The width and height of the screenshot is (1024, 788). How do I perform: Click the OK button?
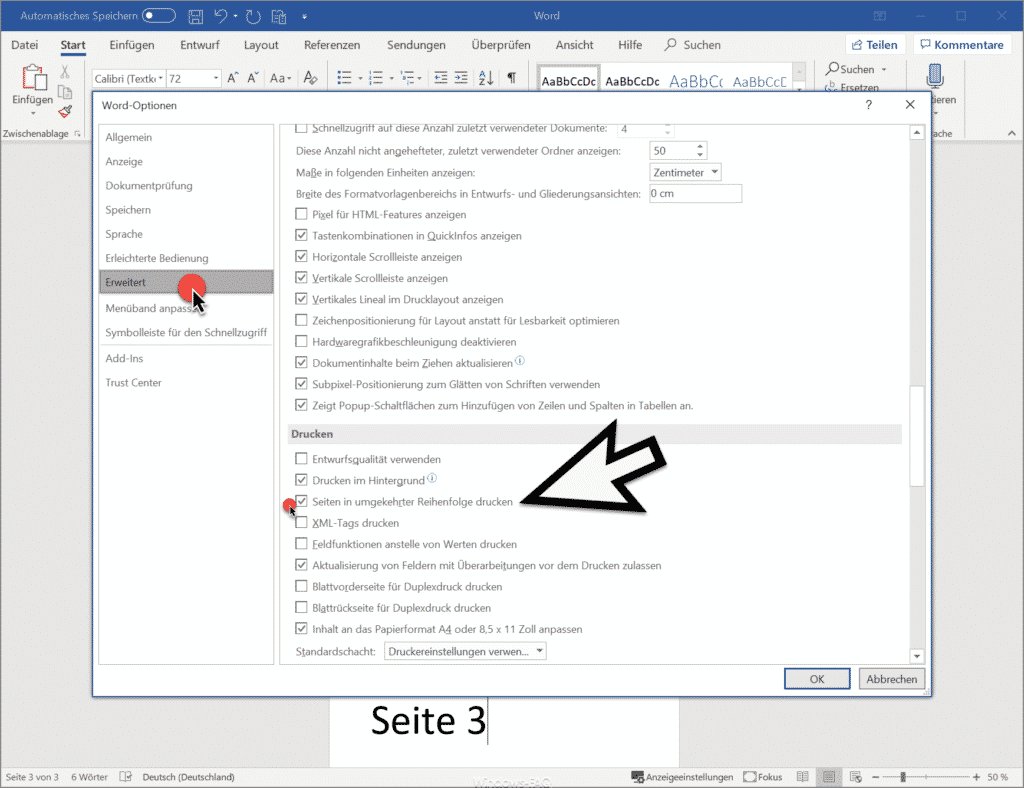click(817, 679)
